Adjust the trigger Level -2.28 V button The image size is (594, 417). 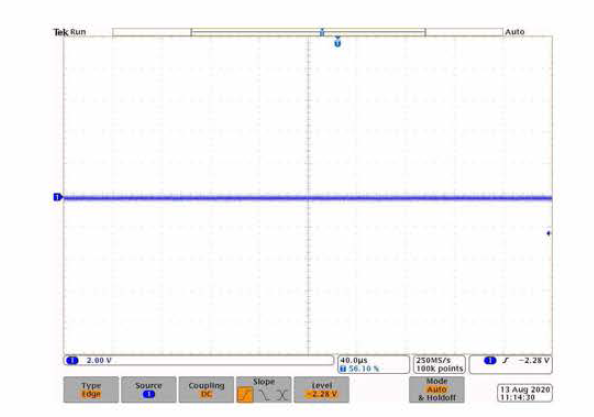[x=322, y=390]
